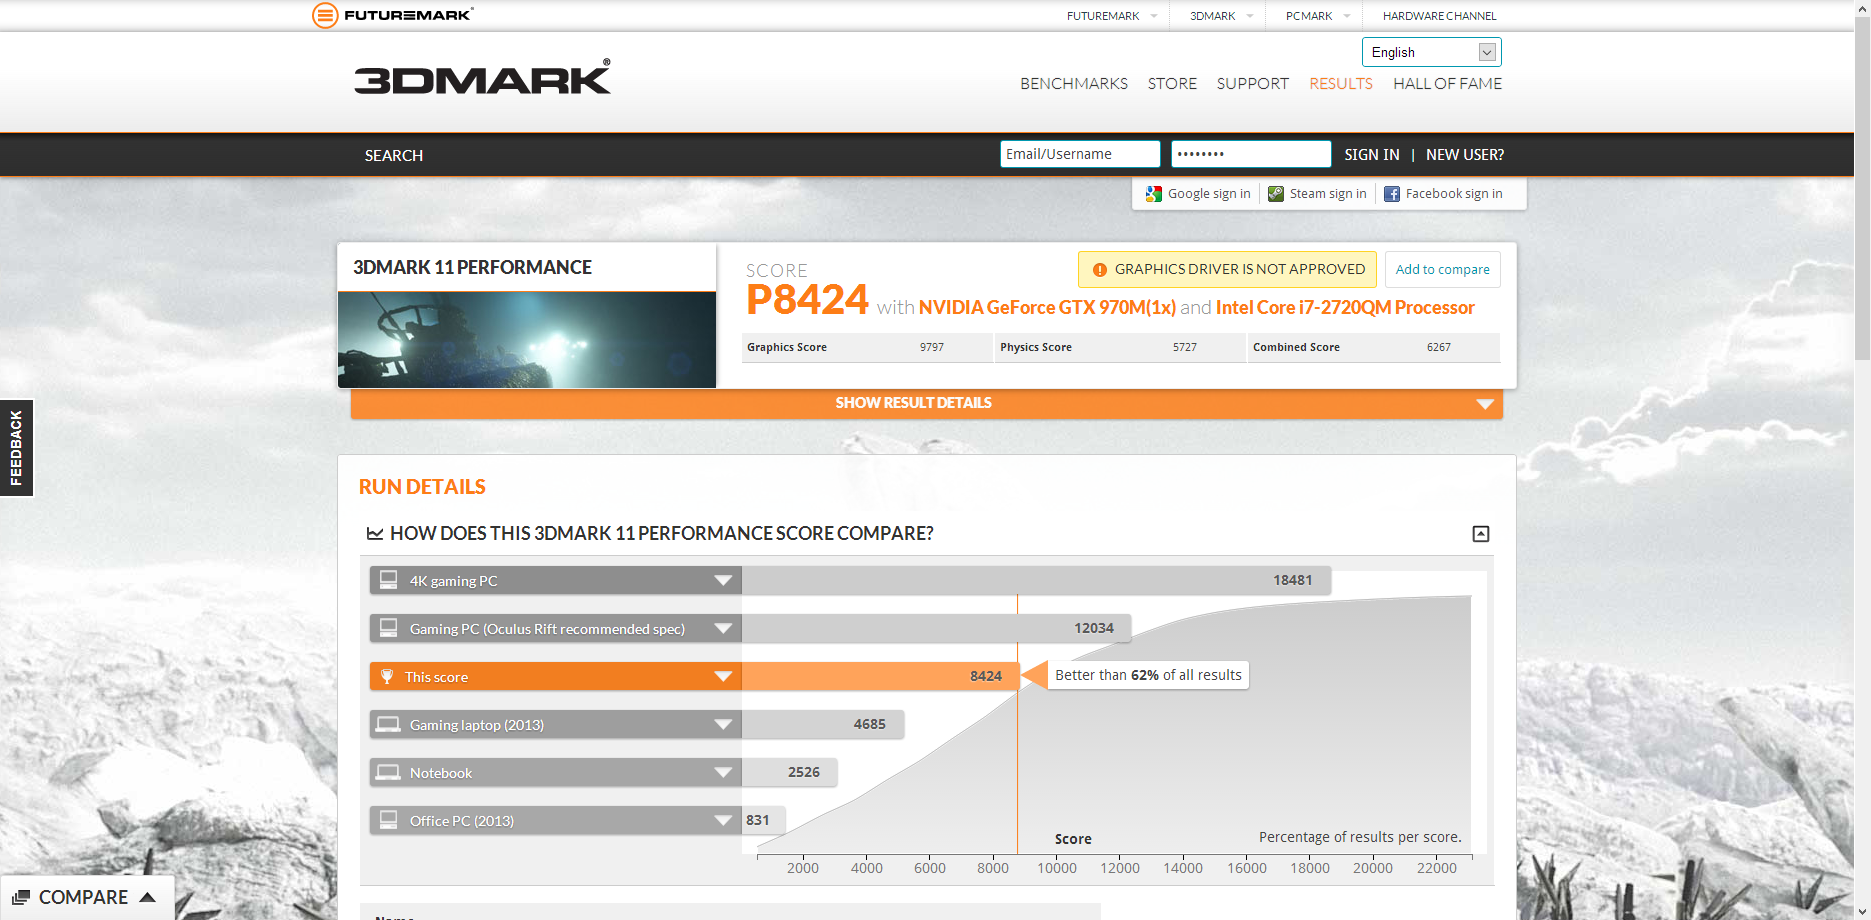Click the Oculus Rift gaming PC monitor icon
Screen dimensions: 1871x920
pos(388,628)
